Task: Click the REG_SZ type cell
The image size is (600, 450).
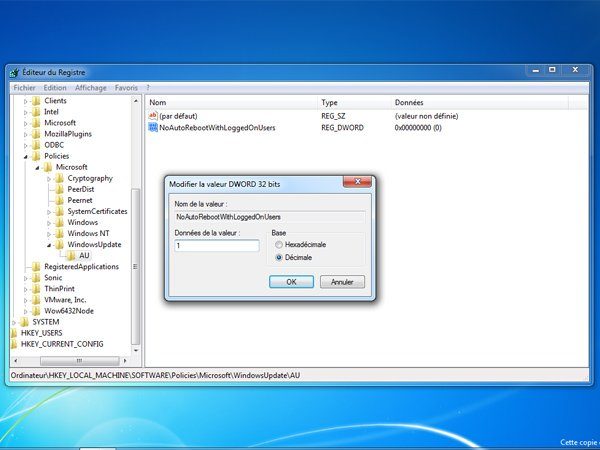Action: coord(333,116)
